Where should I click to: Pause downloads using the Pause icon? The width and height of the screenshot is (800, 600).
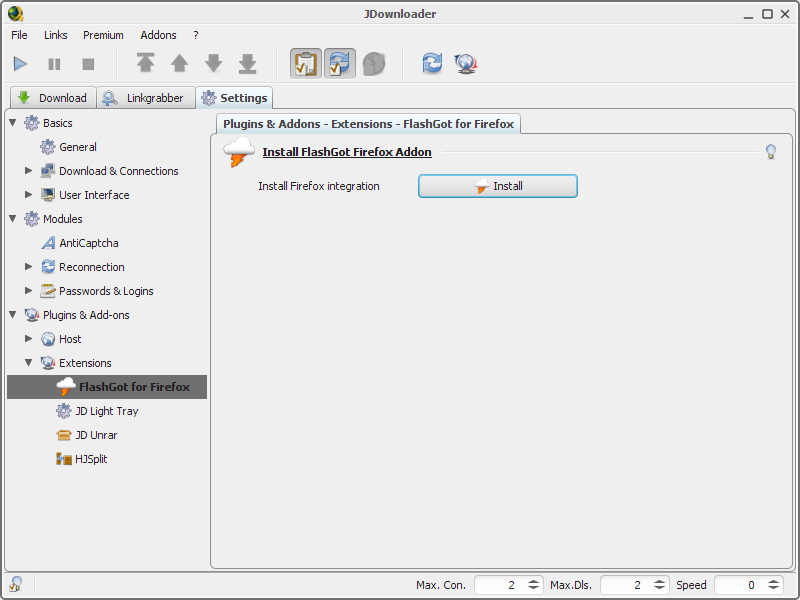point(54,63)
